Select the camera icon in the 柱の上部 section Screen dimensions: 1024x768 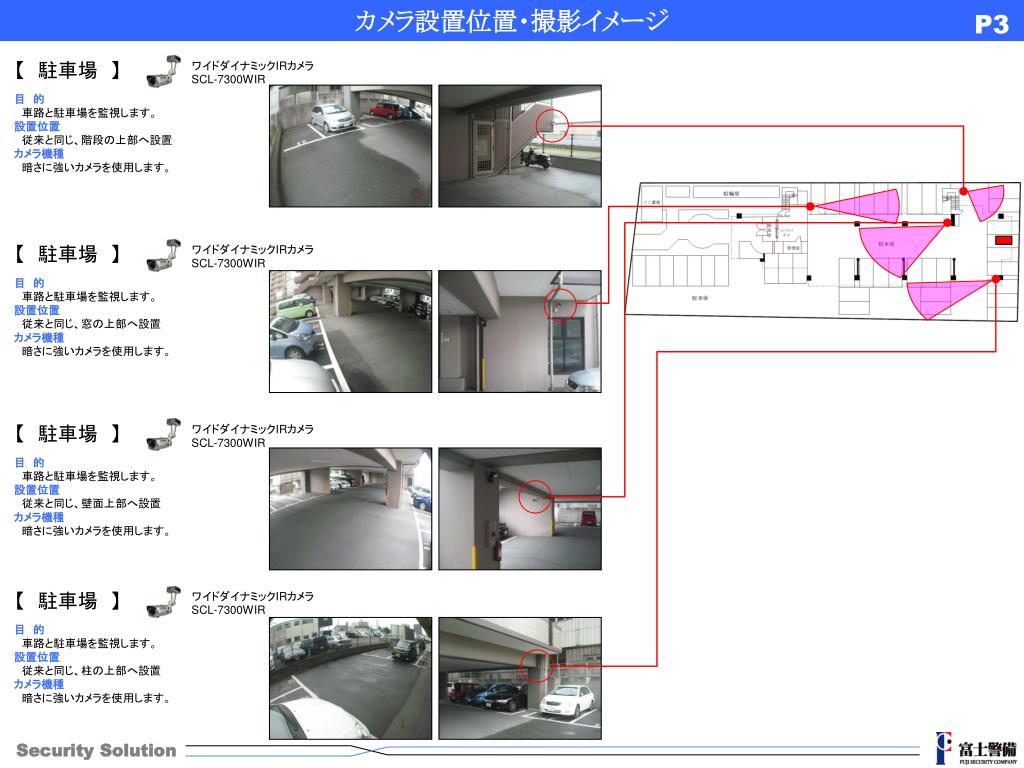(163, 601)
